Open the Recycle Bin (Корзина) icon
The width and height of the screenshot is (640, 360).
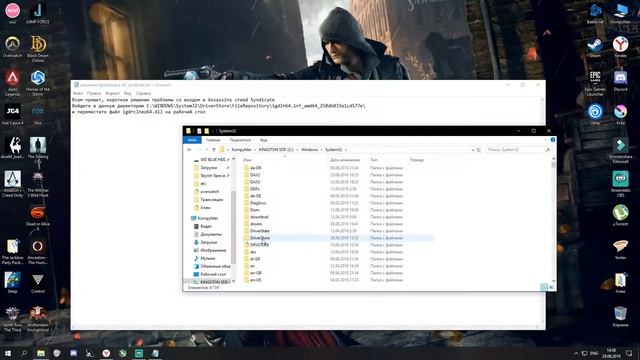[x=620, y=317]
